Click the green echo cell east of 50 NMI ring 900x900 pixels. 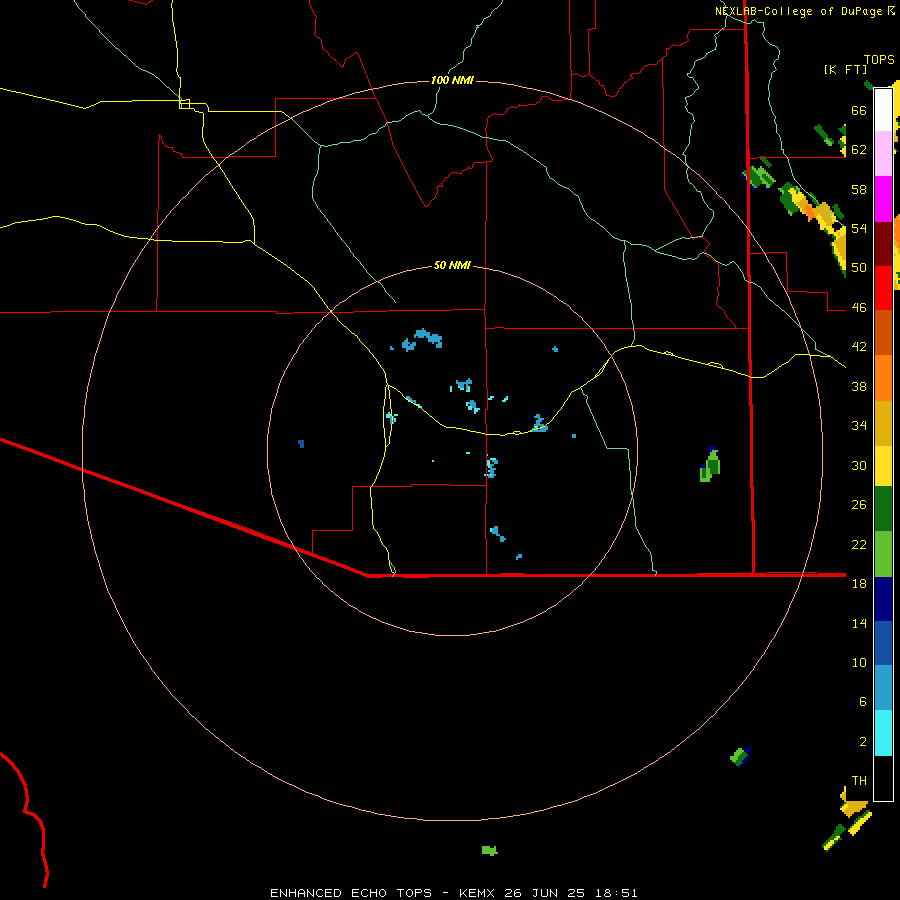pos(710,464)
